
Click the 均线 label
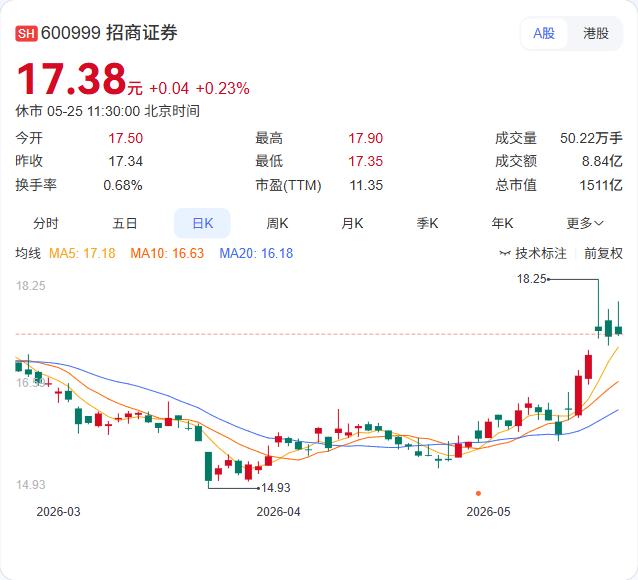coord(28,254)
